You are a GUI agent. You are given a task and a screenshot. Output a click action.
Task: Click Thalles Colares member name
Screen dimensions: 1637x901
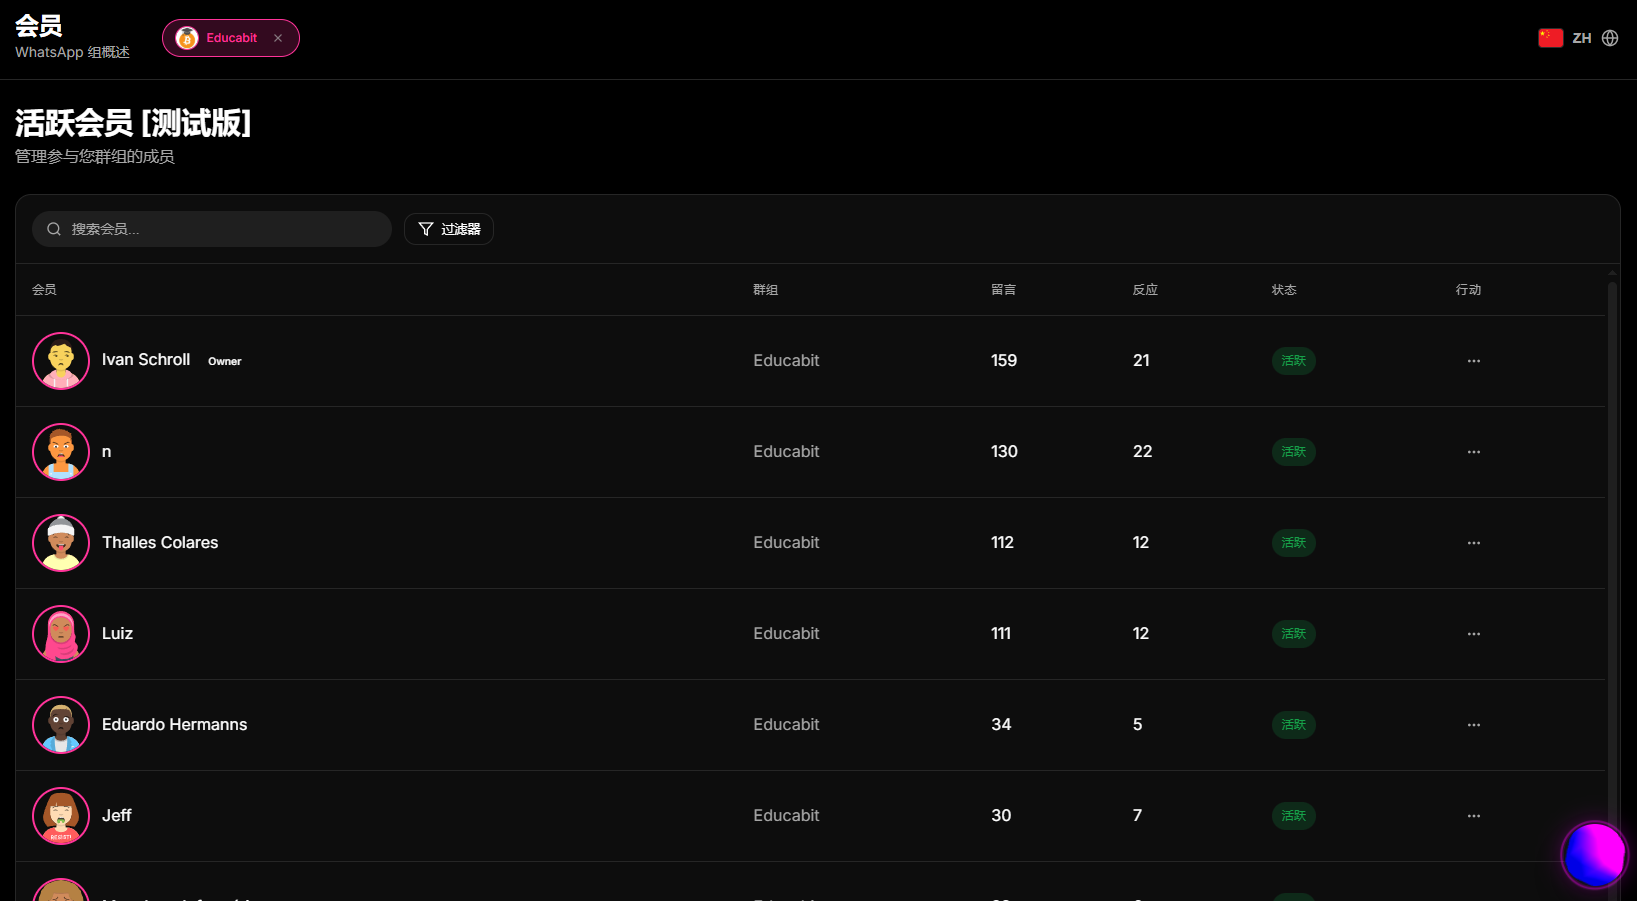coord(160,543)
